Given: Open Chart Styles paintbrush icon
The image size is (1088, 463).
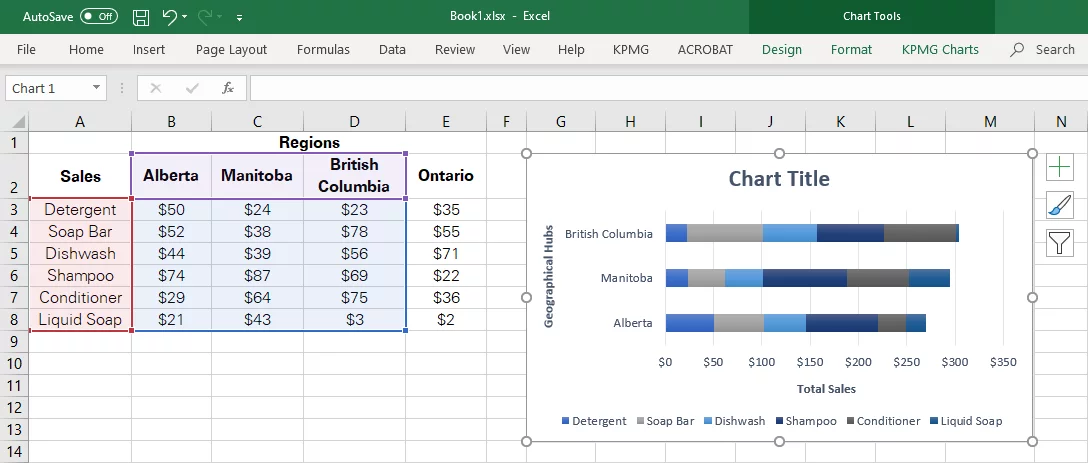Looking at the screenshot, I should [1060, 206].
